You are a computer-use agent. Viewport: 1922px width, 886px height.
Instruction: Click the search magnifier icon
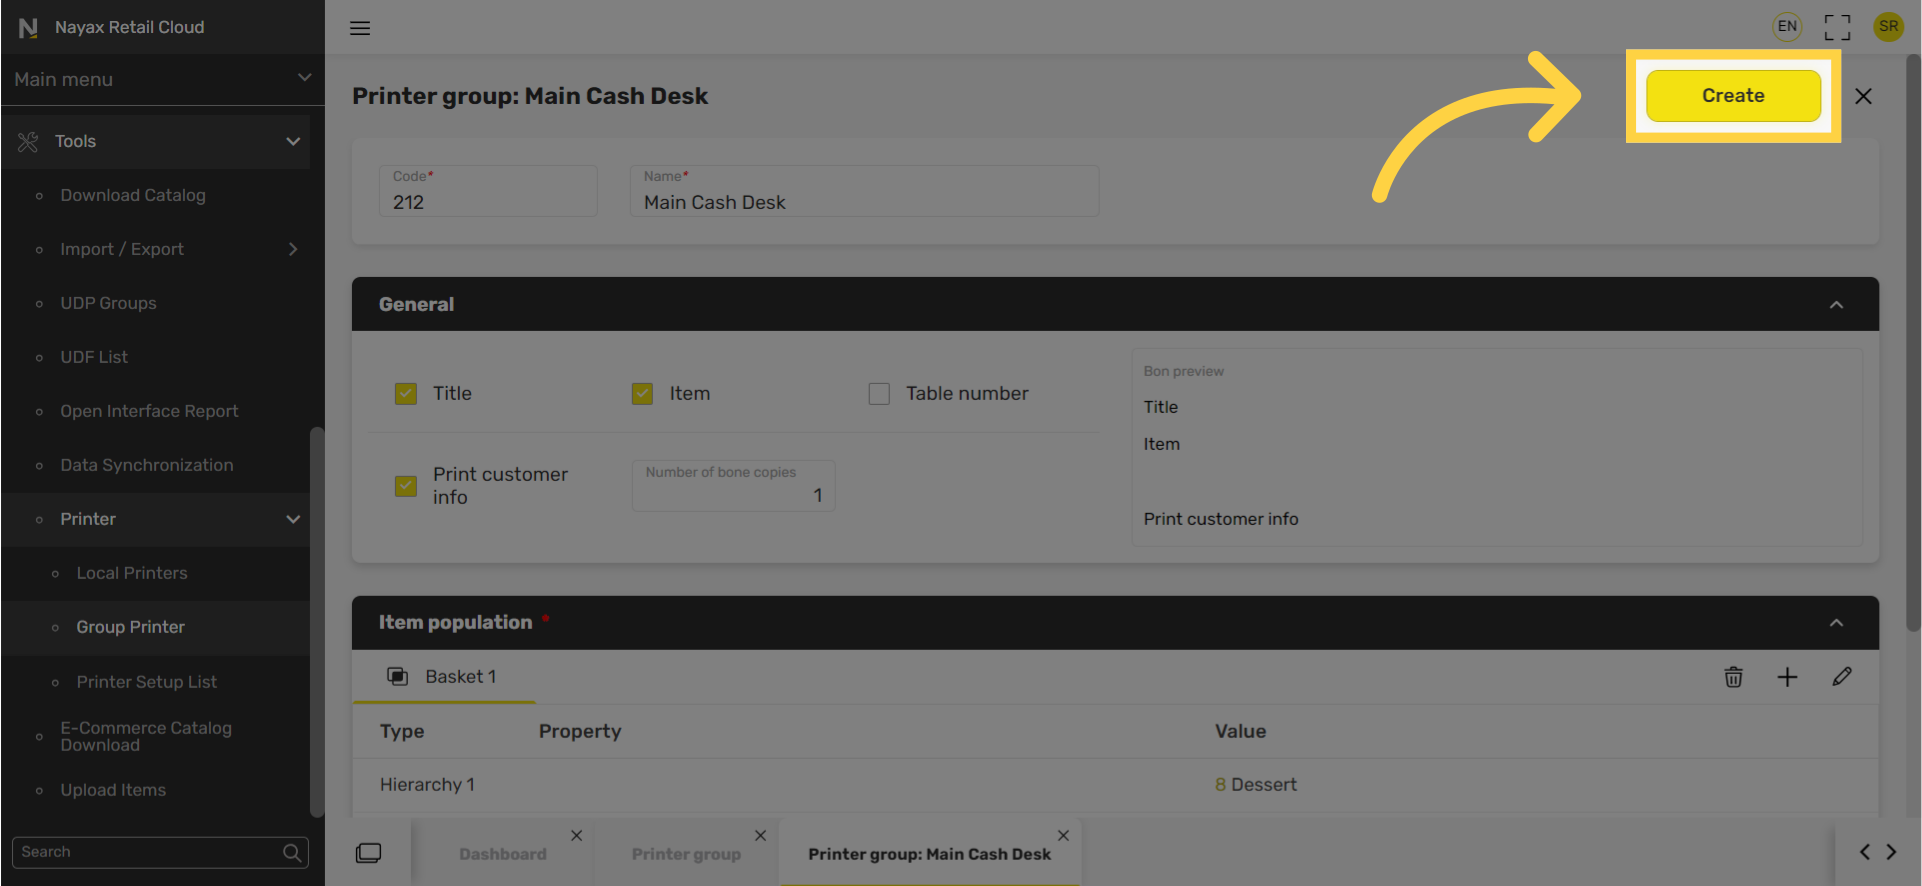pos(292,852)
